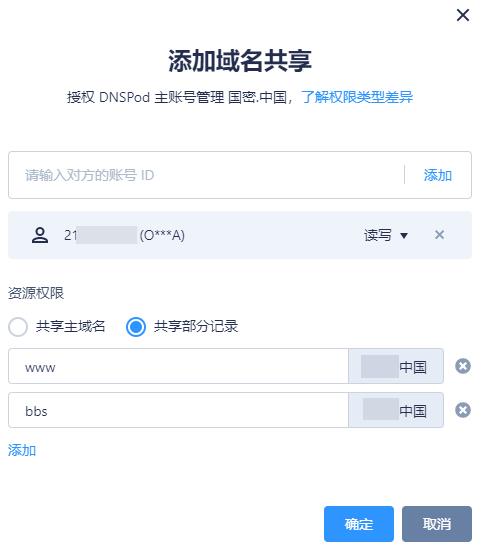
Task: Delete the www record row
Action: click(x=463, y=366)
